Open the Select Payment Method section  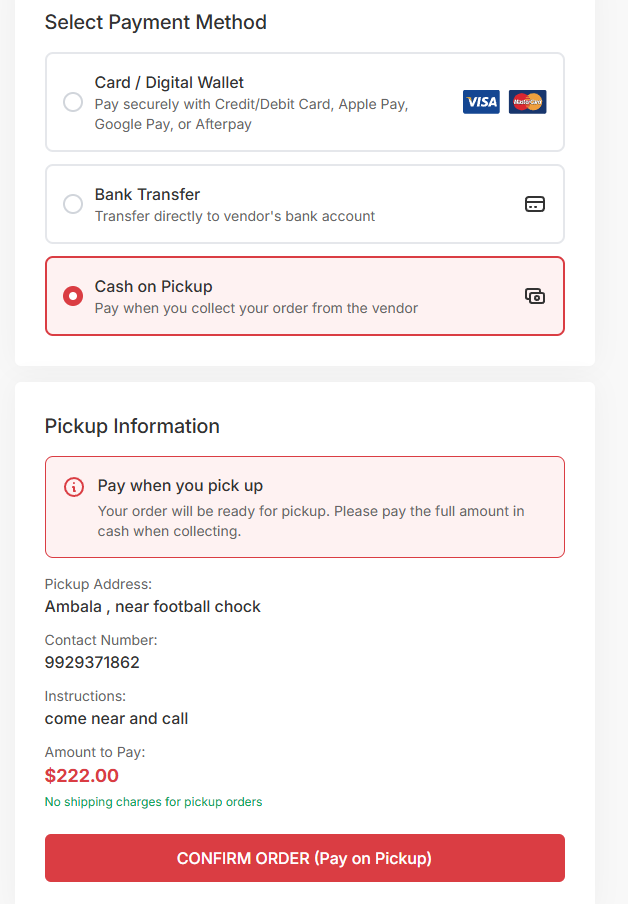pyautogui.click(x=155, y=22)
